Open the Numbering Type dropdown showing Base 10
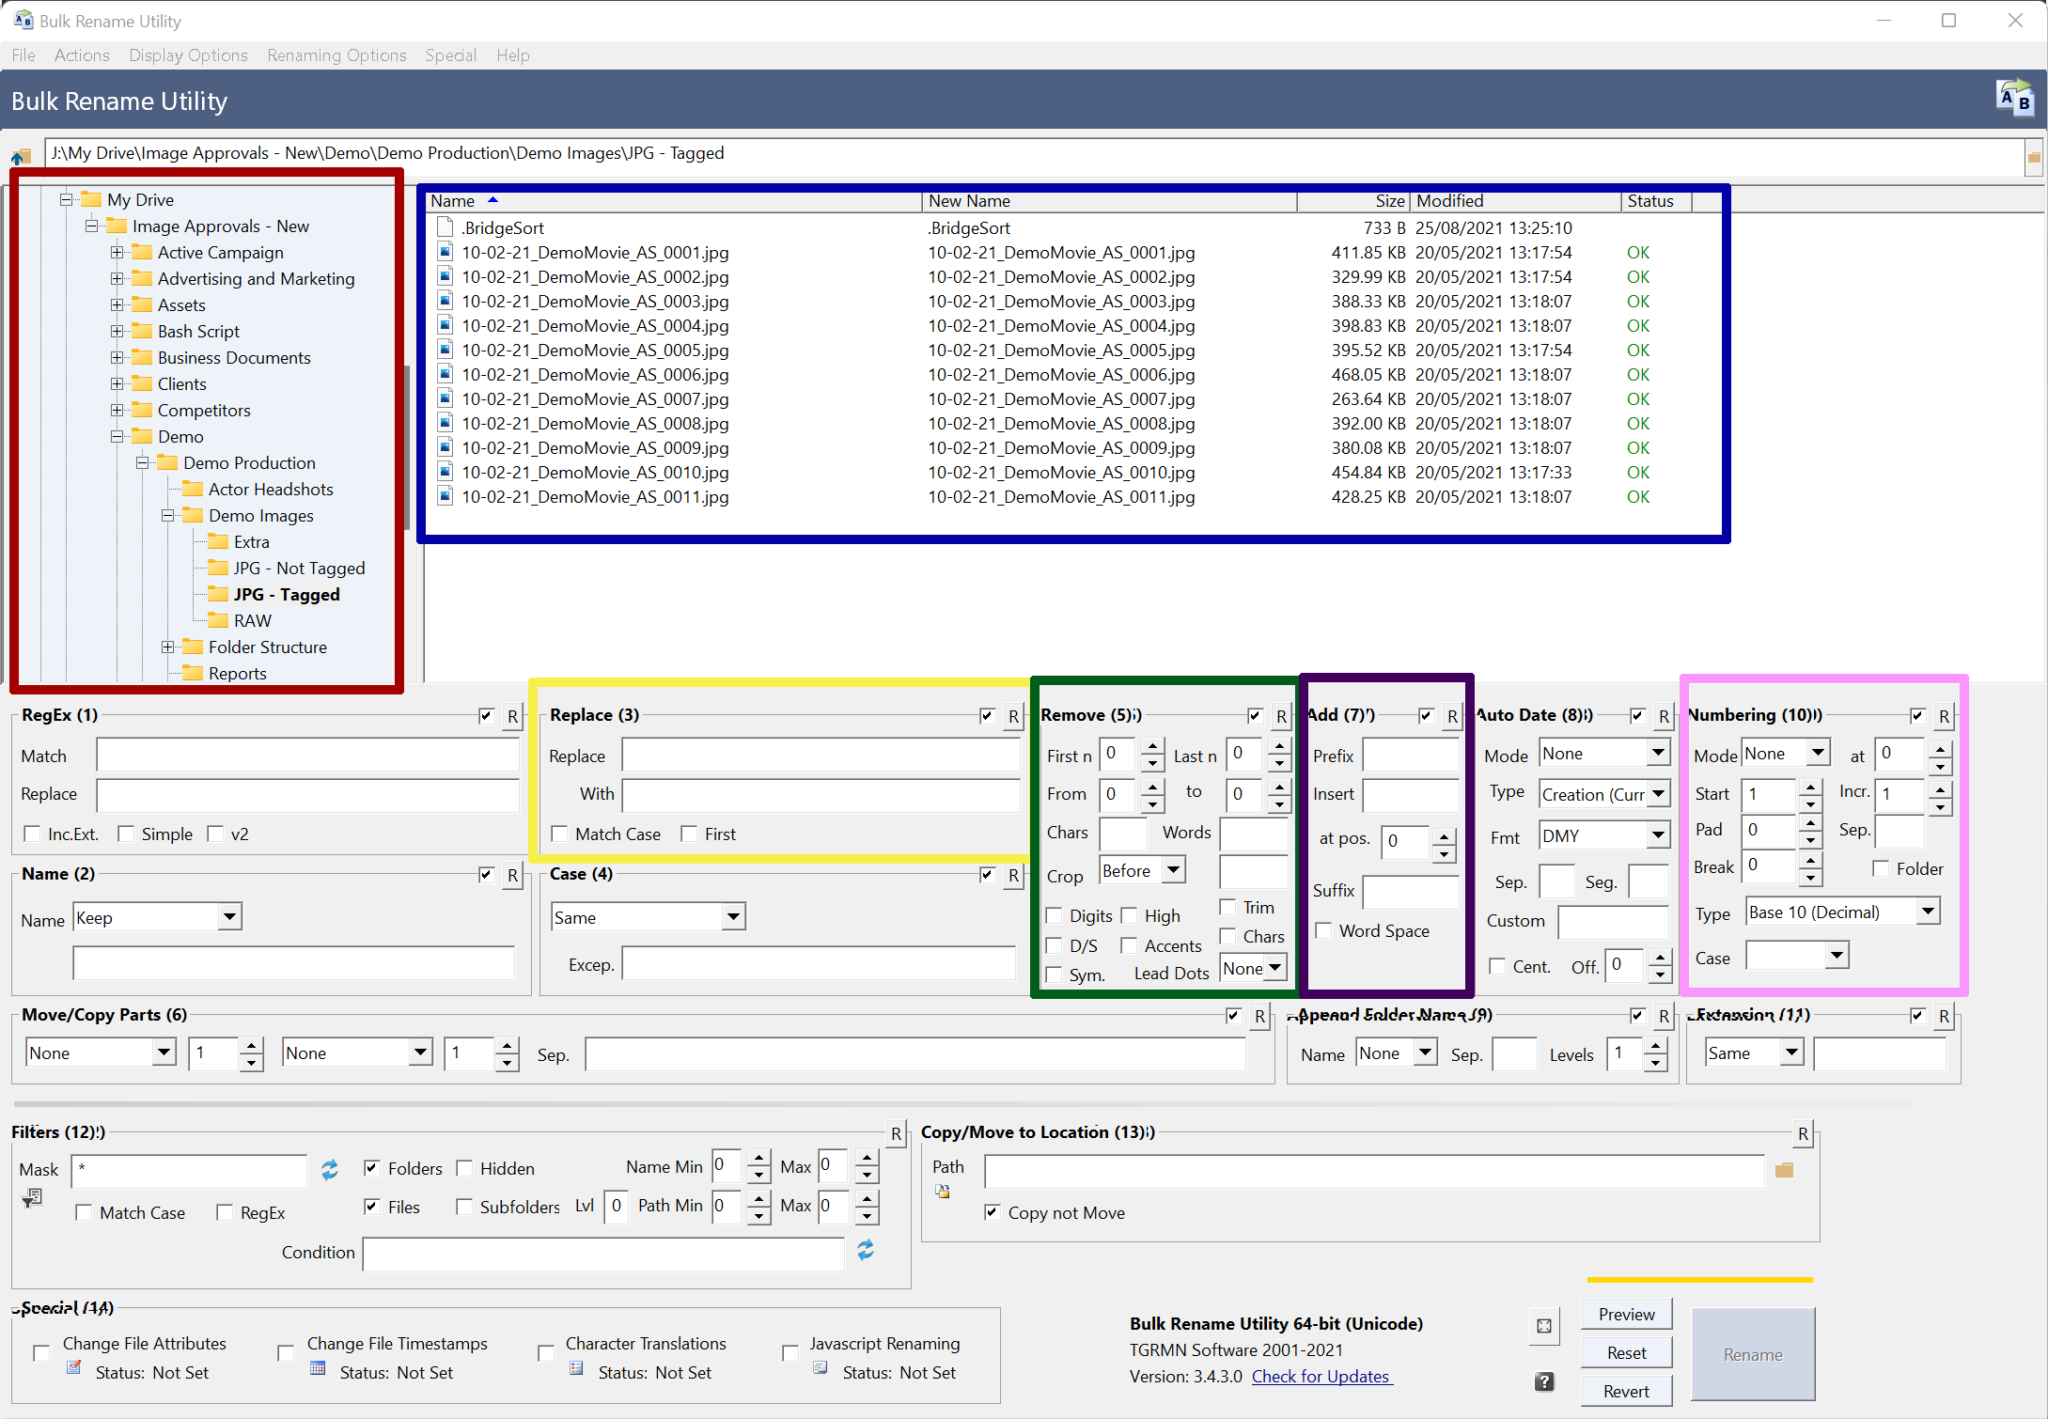 click(1930, 911)
